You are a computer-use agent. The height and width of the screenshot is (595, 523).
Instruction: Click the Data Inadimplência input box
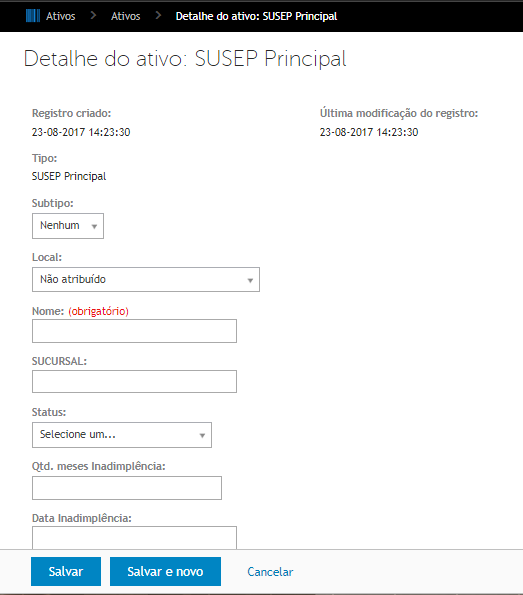(134, 537)
